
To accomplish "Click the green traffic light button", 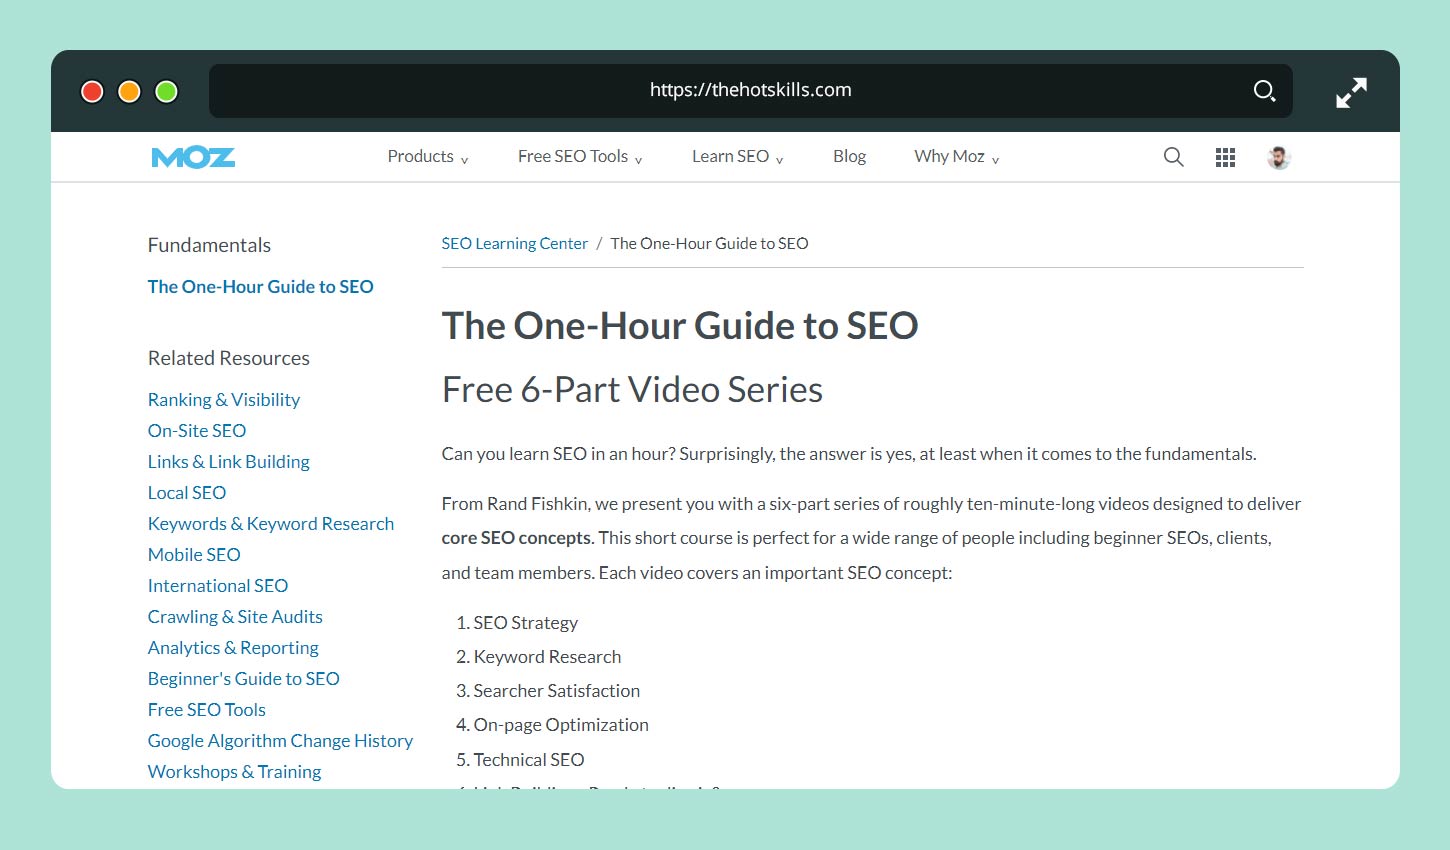I will pos(165,90).
